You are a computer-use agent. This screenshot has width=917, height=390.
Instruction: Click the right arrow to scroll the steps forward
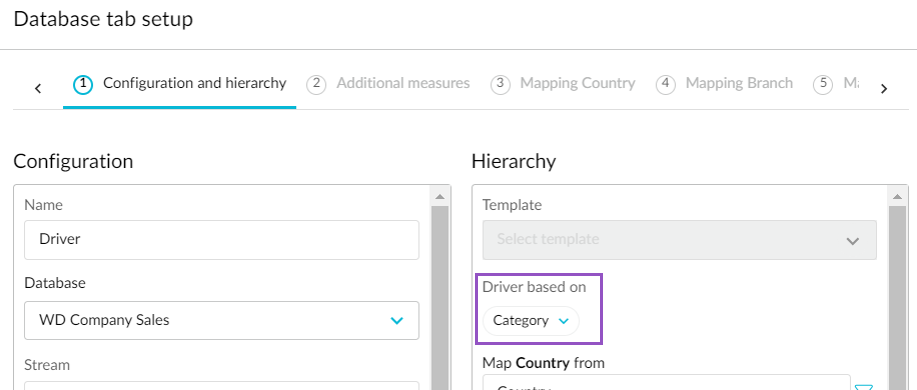pyautogui.click(x=884, y=88)
